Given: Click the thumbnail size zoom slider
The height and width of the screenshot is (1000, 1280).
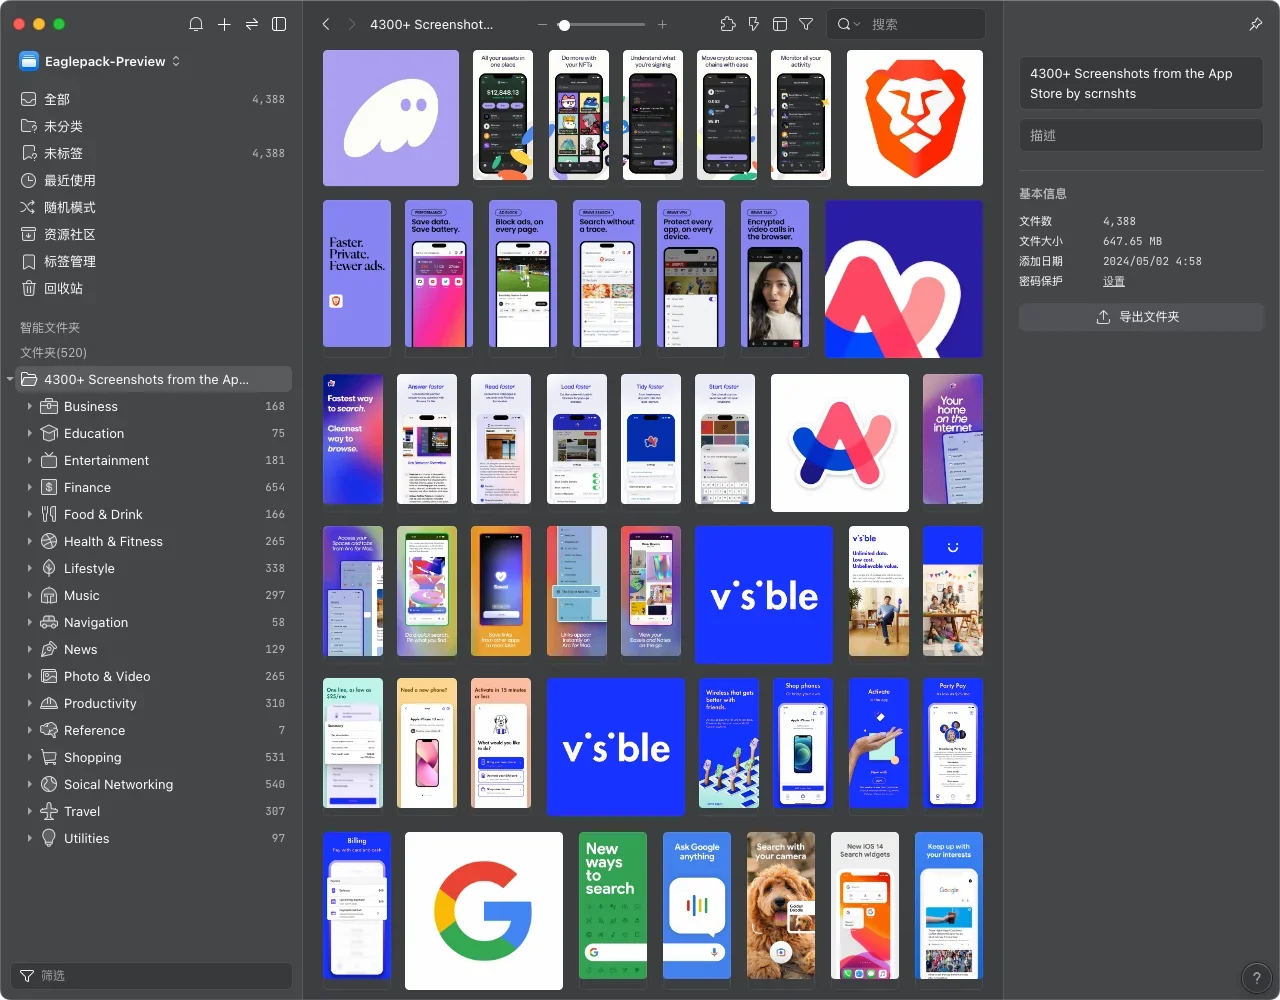Looking at the screenshot, I should pos(600,24).
